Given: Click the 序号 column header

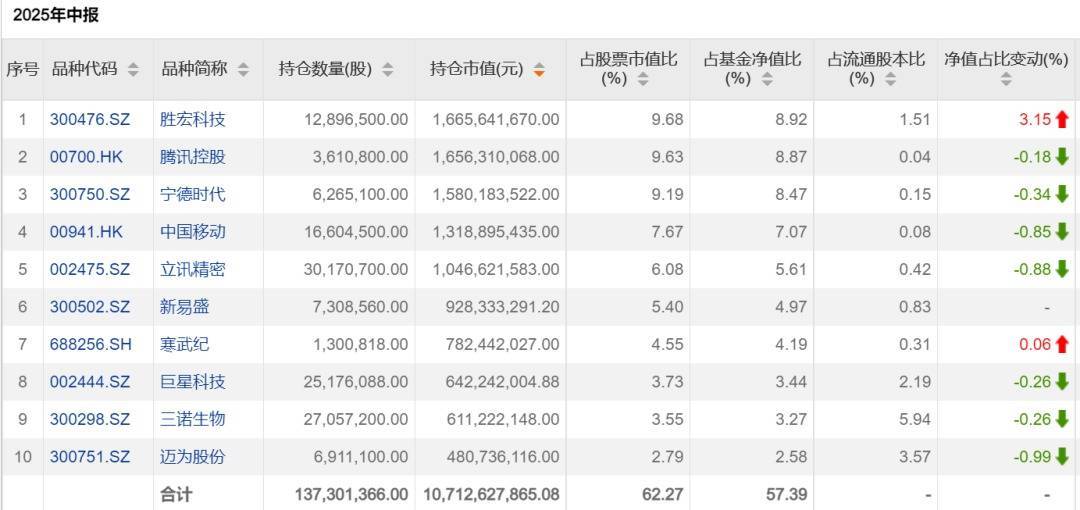Looking at the screenshot, I should (x=22, y=69).
